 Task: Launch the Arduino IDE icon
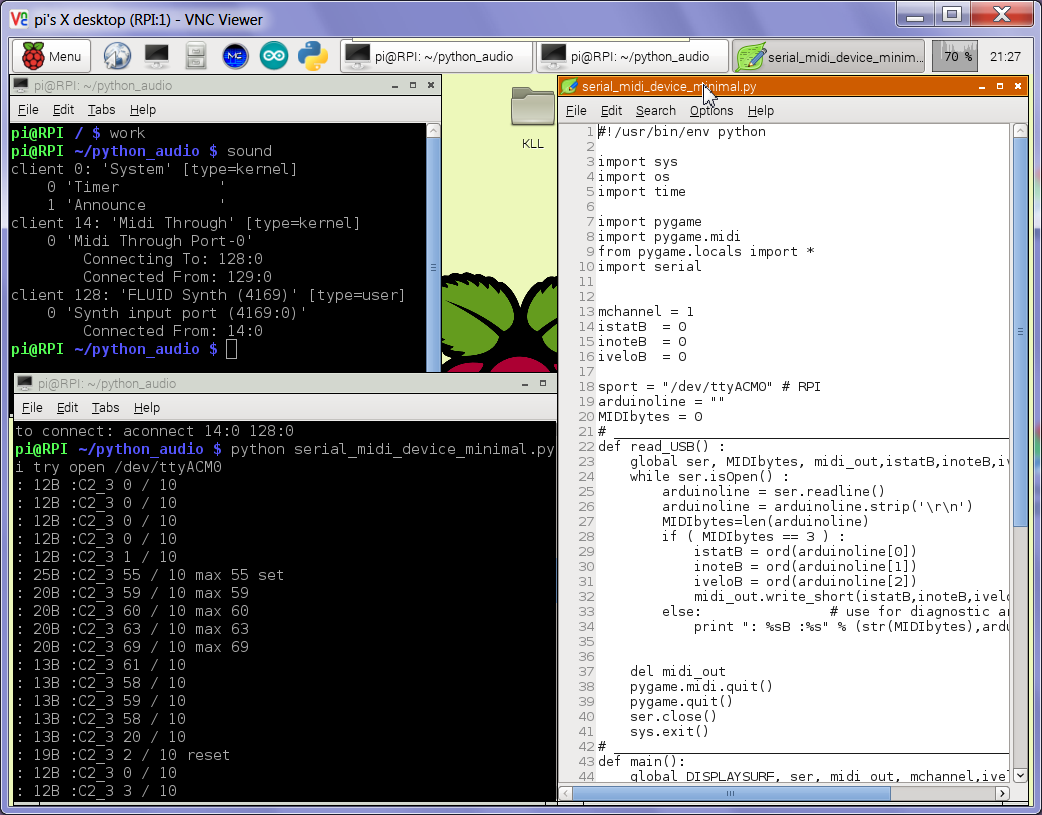(x=274, y=57)
